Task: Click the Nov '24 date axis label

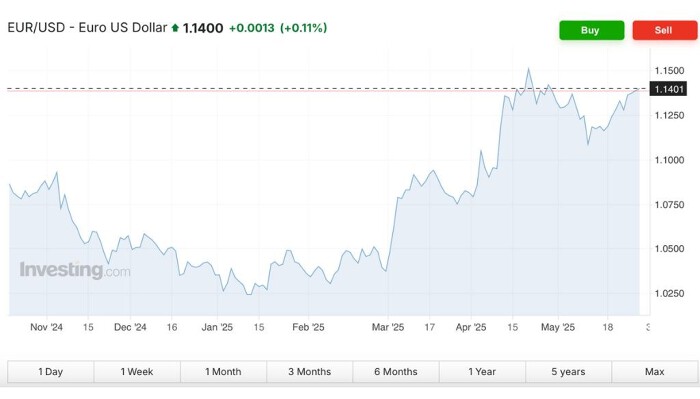Action: pos(46,327)
